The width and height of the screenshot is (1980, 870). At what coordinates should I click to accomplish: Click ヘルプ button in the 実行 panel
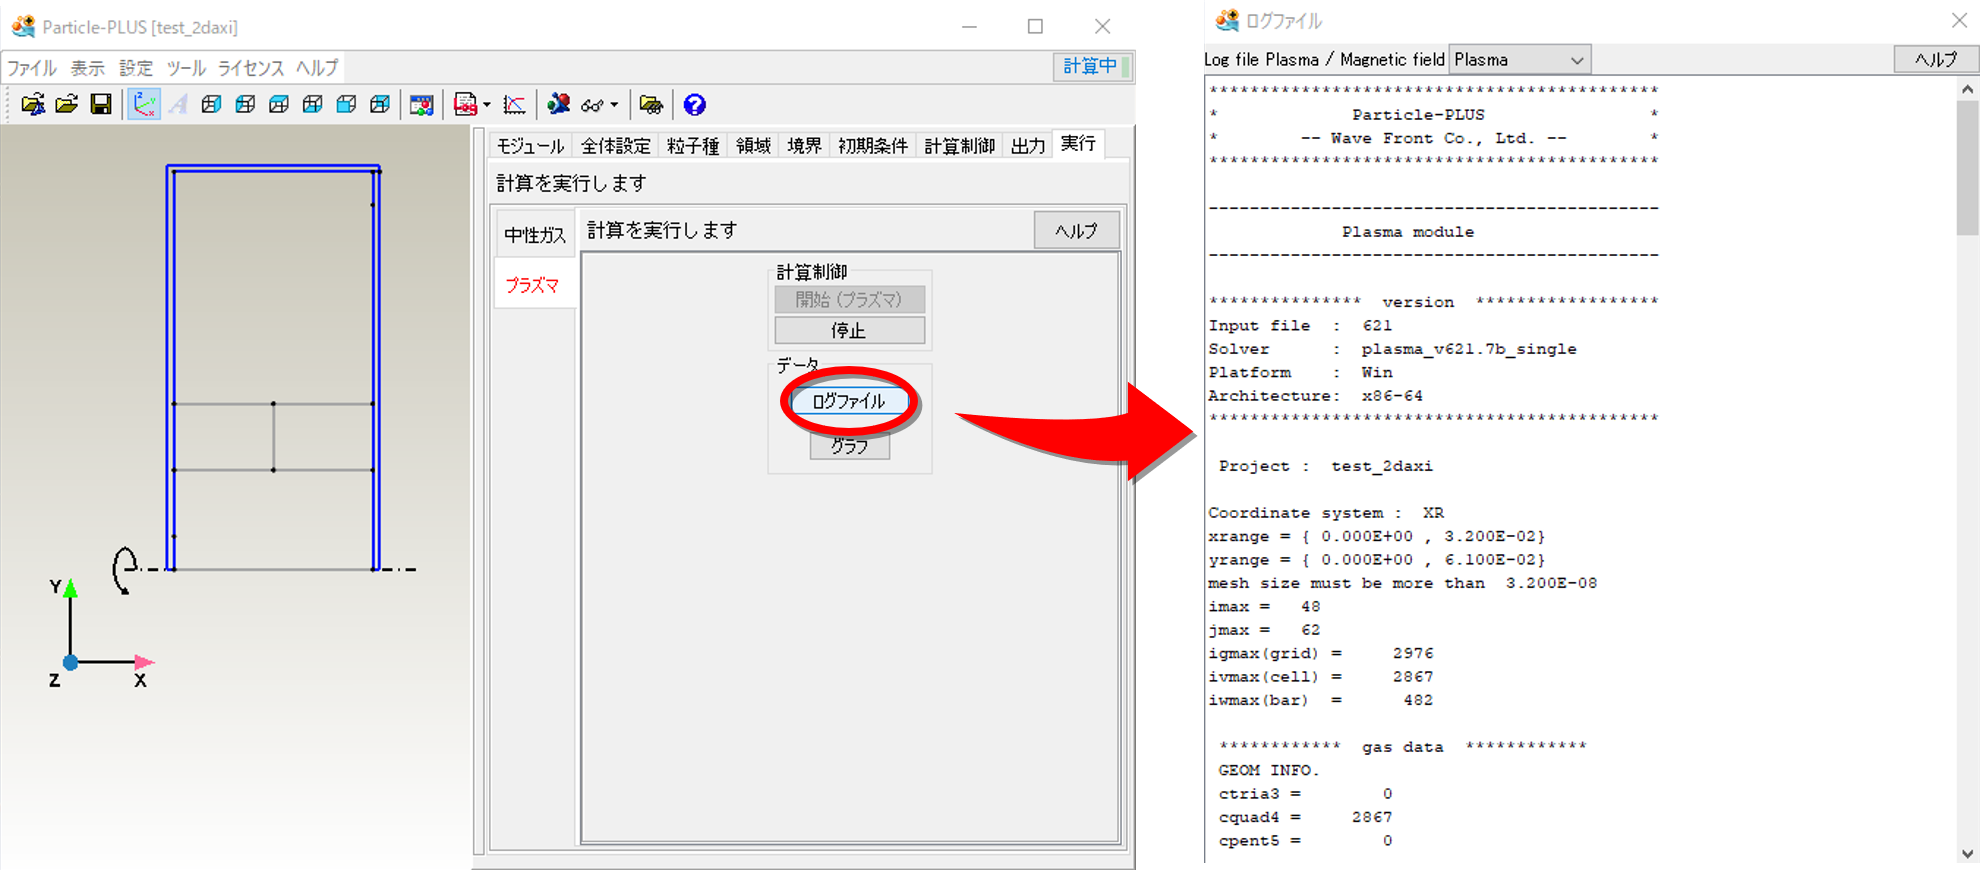tap(1077, 231)
